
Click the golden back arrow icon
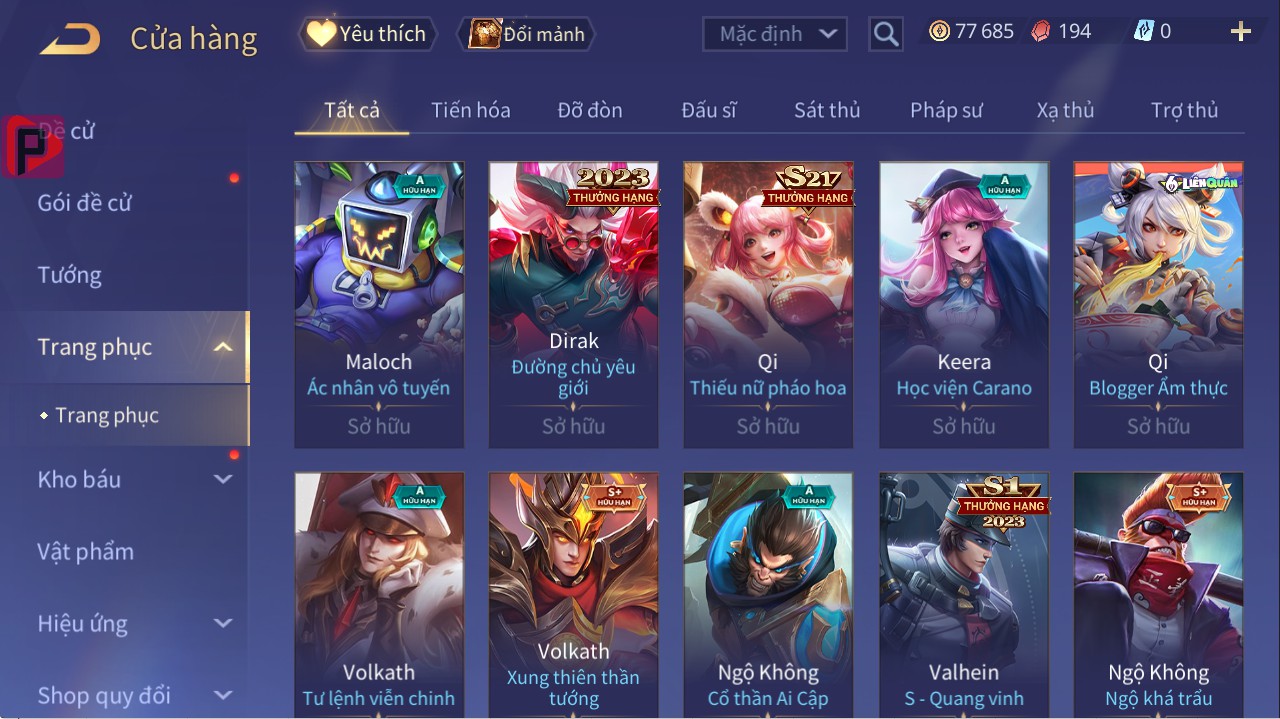pyautogui.click(x=70, y=40)
